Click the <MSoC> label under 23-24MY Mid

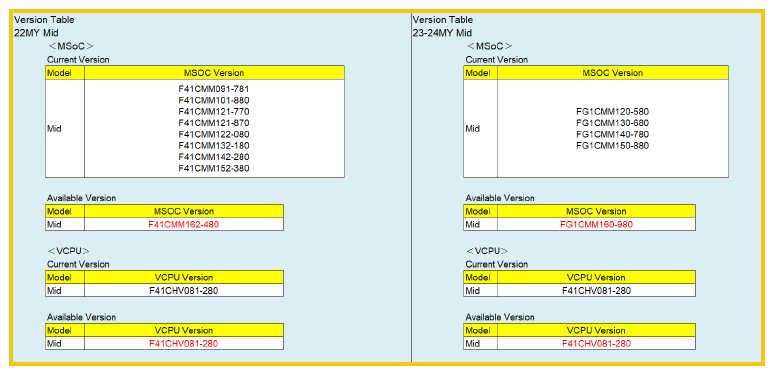coord(489,46)
